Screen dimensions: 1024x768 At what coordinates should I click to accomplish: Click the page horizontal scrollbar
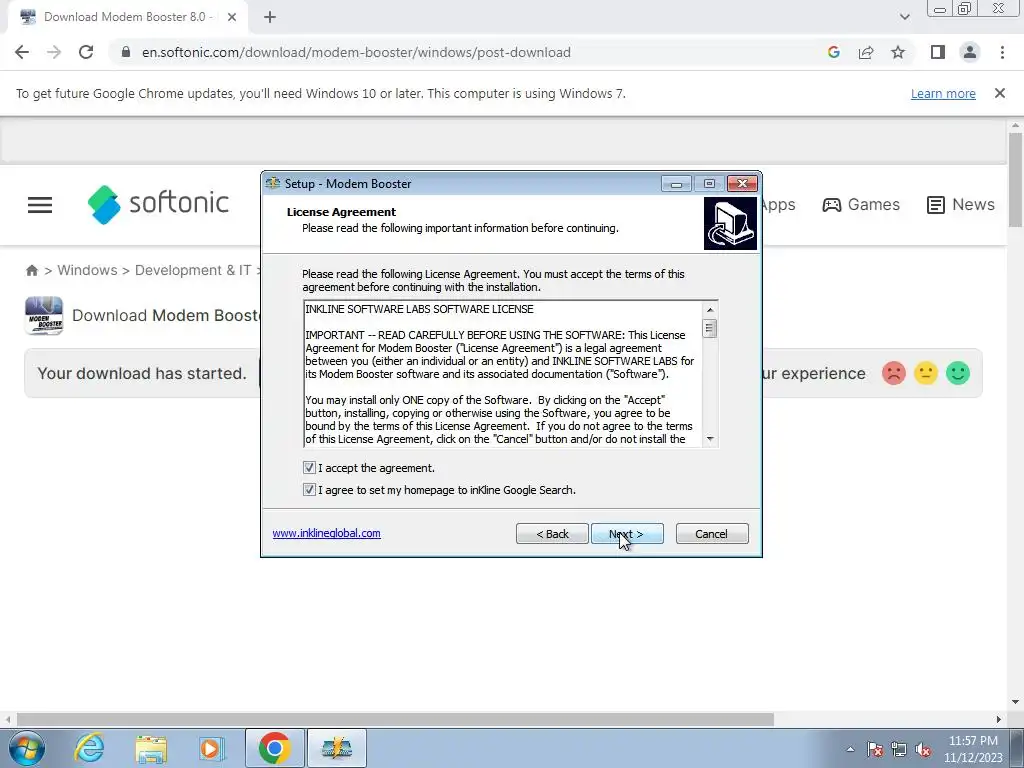pyautogui.click(x=395, y=719)
